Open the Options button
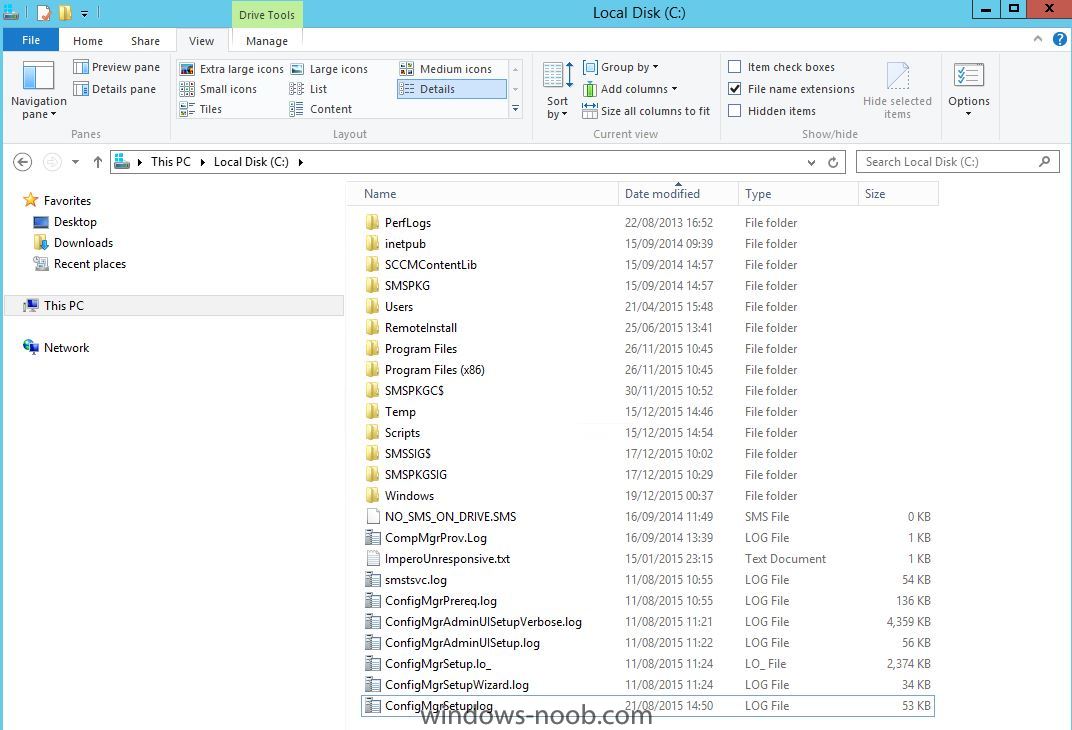Viewport: 1072px width, 730px height. pos(969,89)
